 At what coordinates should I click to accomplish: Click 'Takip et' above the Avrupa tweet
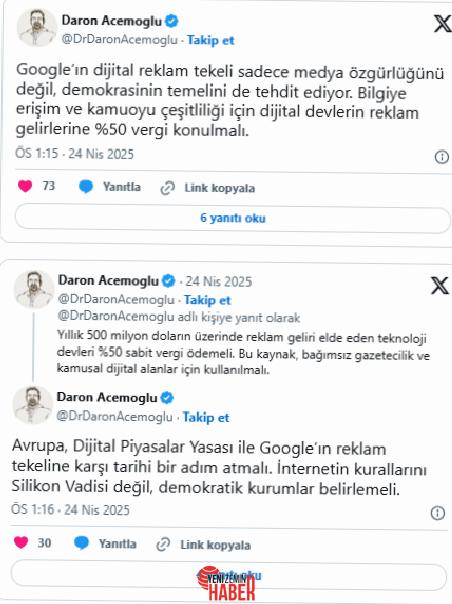pyautogui.click(x=206, y=417)
